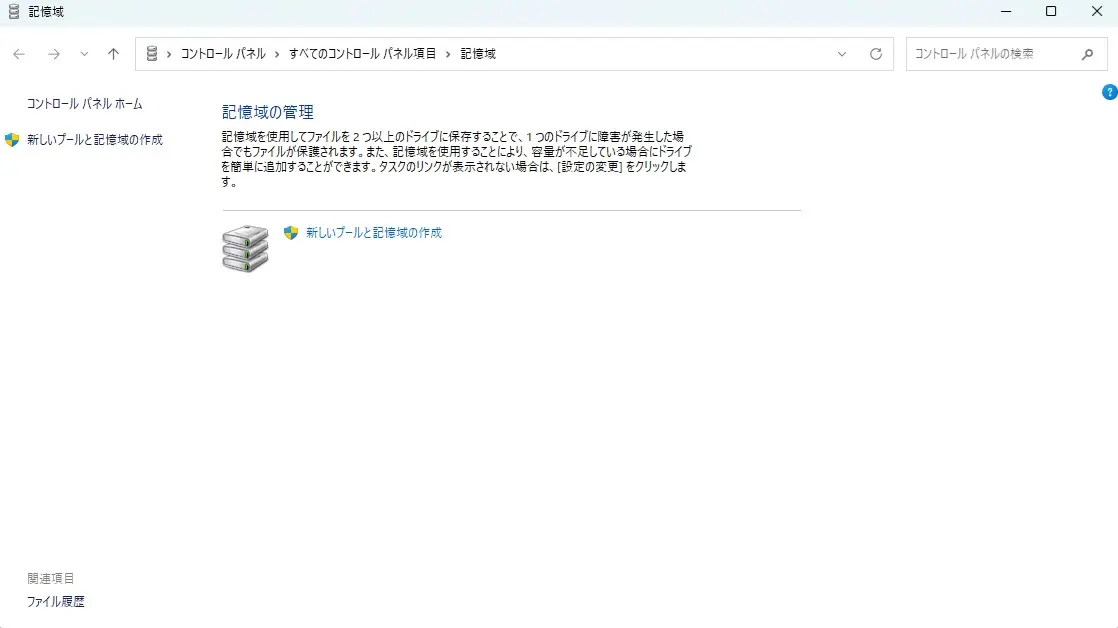Click shield icon beside sidebar 新しいプールと記憶域の作成
This screenshot has width=1118, height=628.
(x=11, y=140)
